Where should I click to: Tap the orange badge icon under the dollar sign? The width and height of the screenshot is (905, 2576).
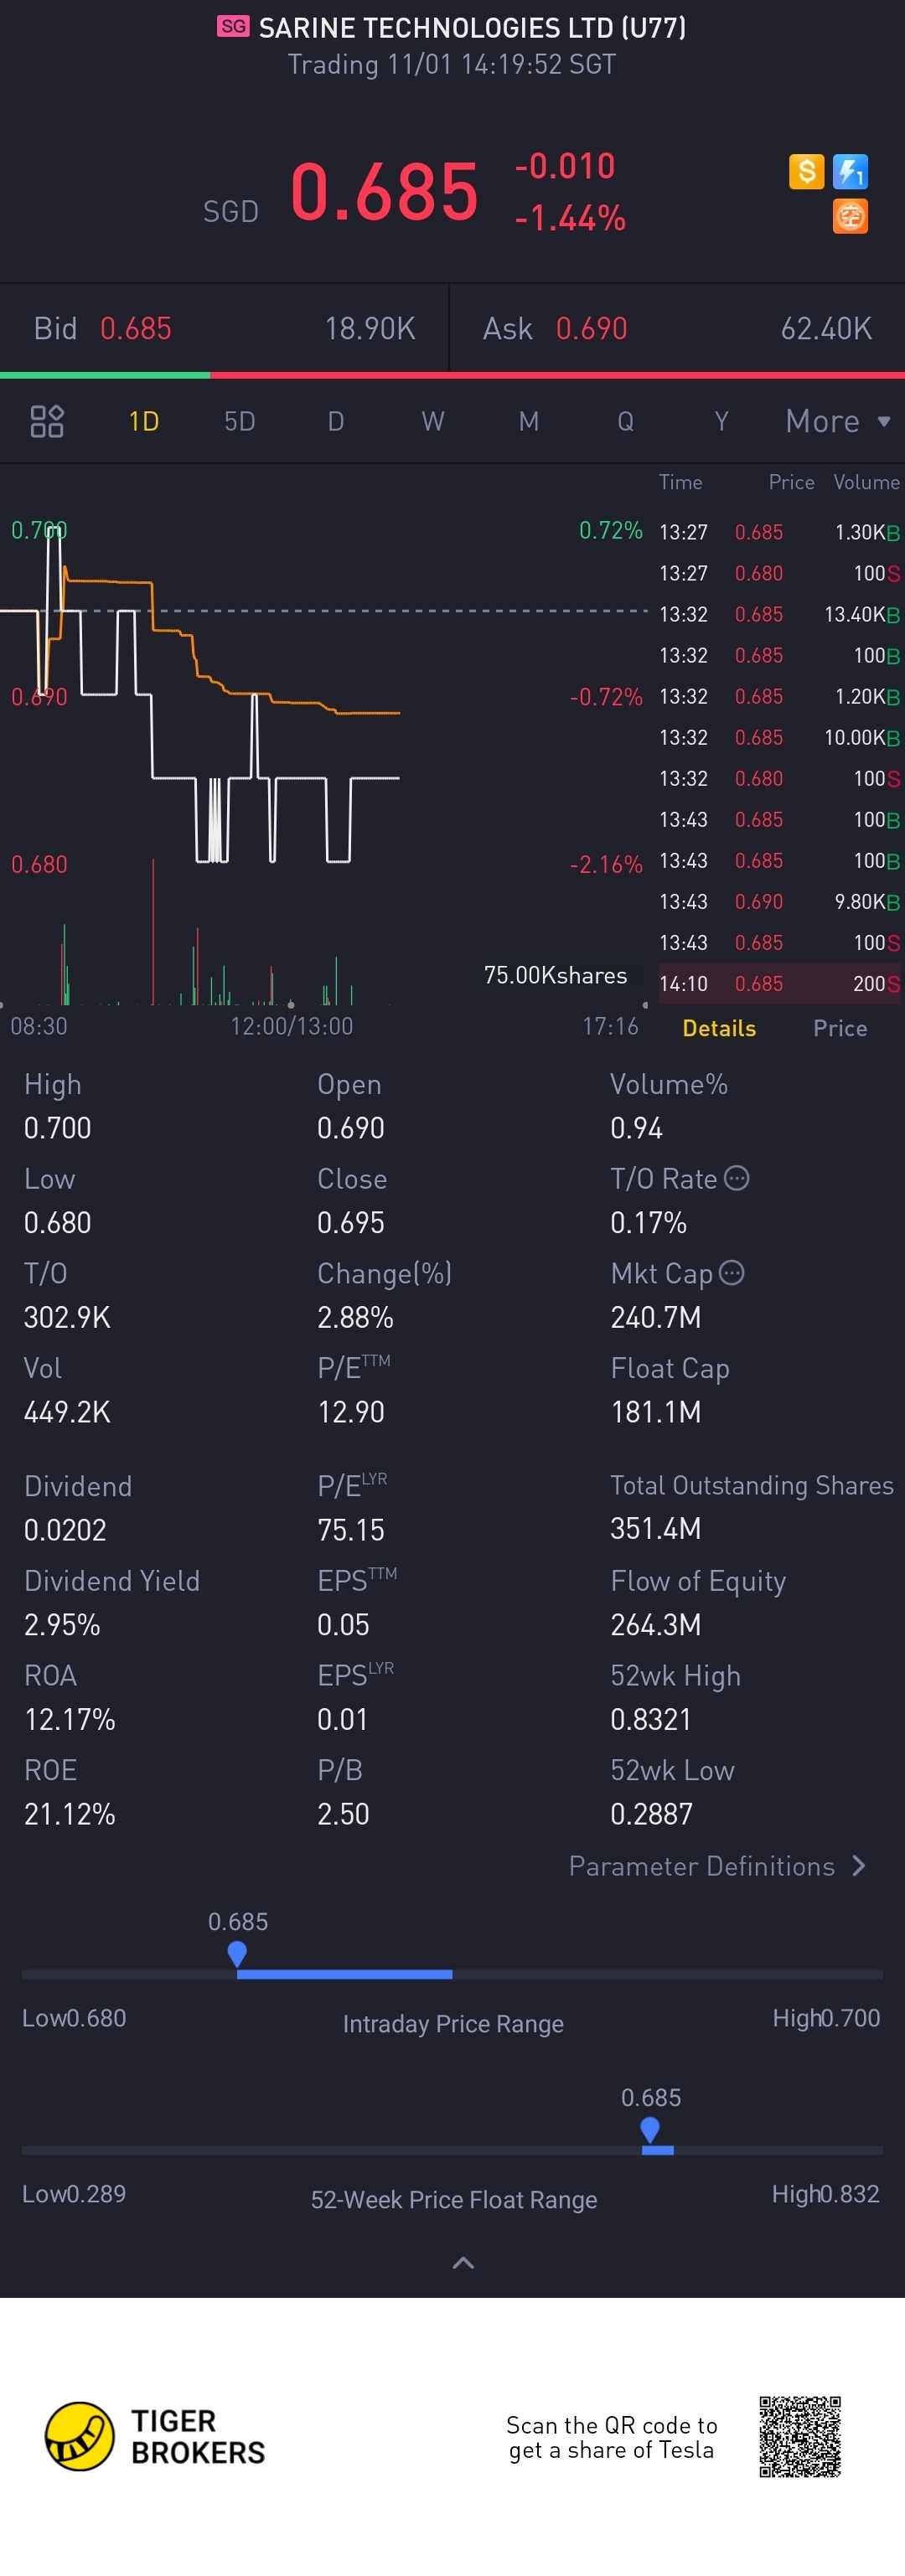point(850,216)
